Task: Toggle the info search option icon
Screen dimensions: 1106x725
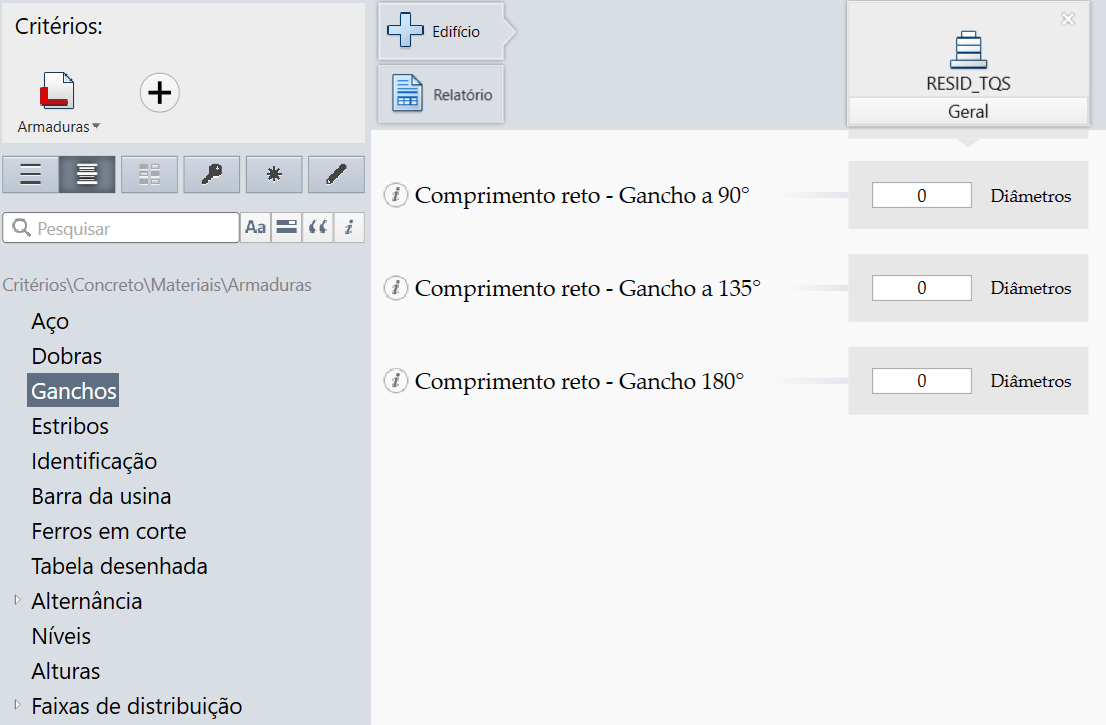Action: coord(349,228)
